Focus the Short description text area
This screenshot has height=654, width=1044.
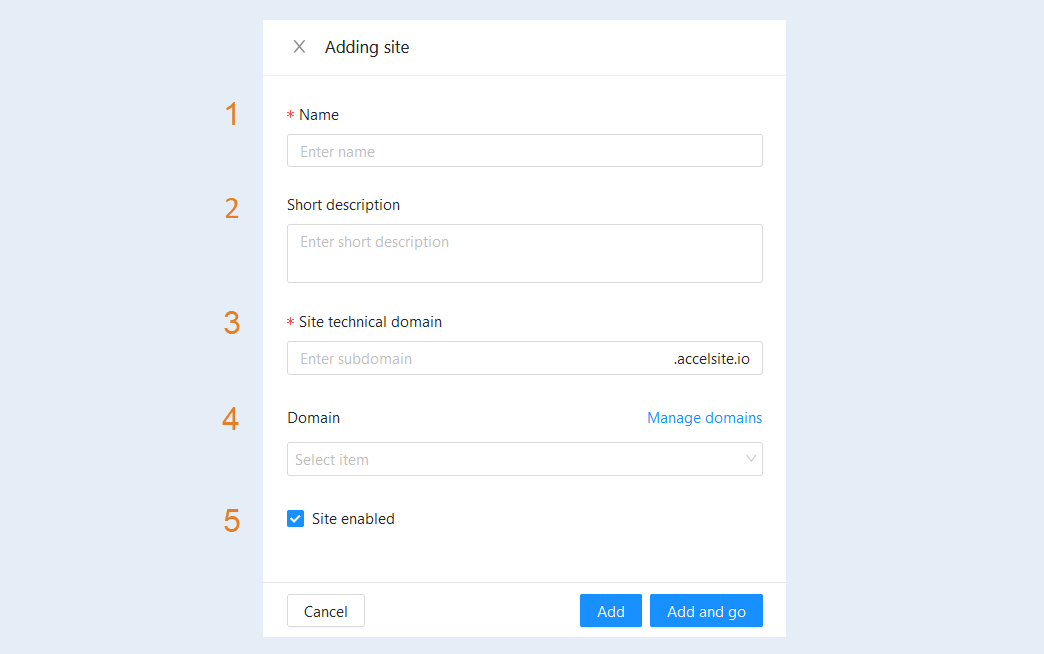click(525, 253)
